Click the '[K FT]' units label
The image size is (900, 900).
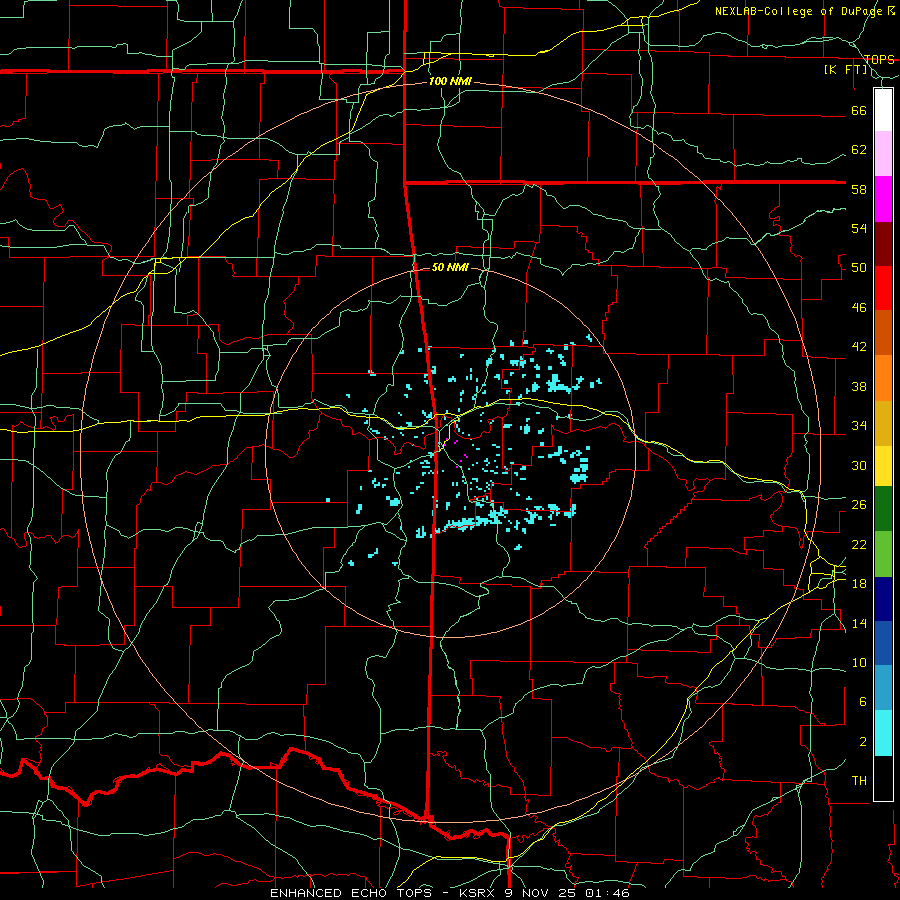pyautogui.click(x=845, y=70)
